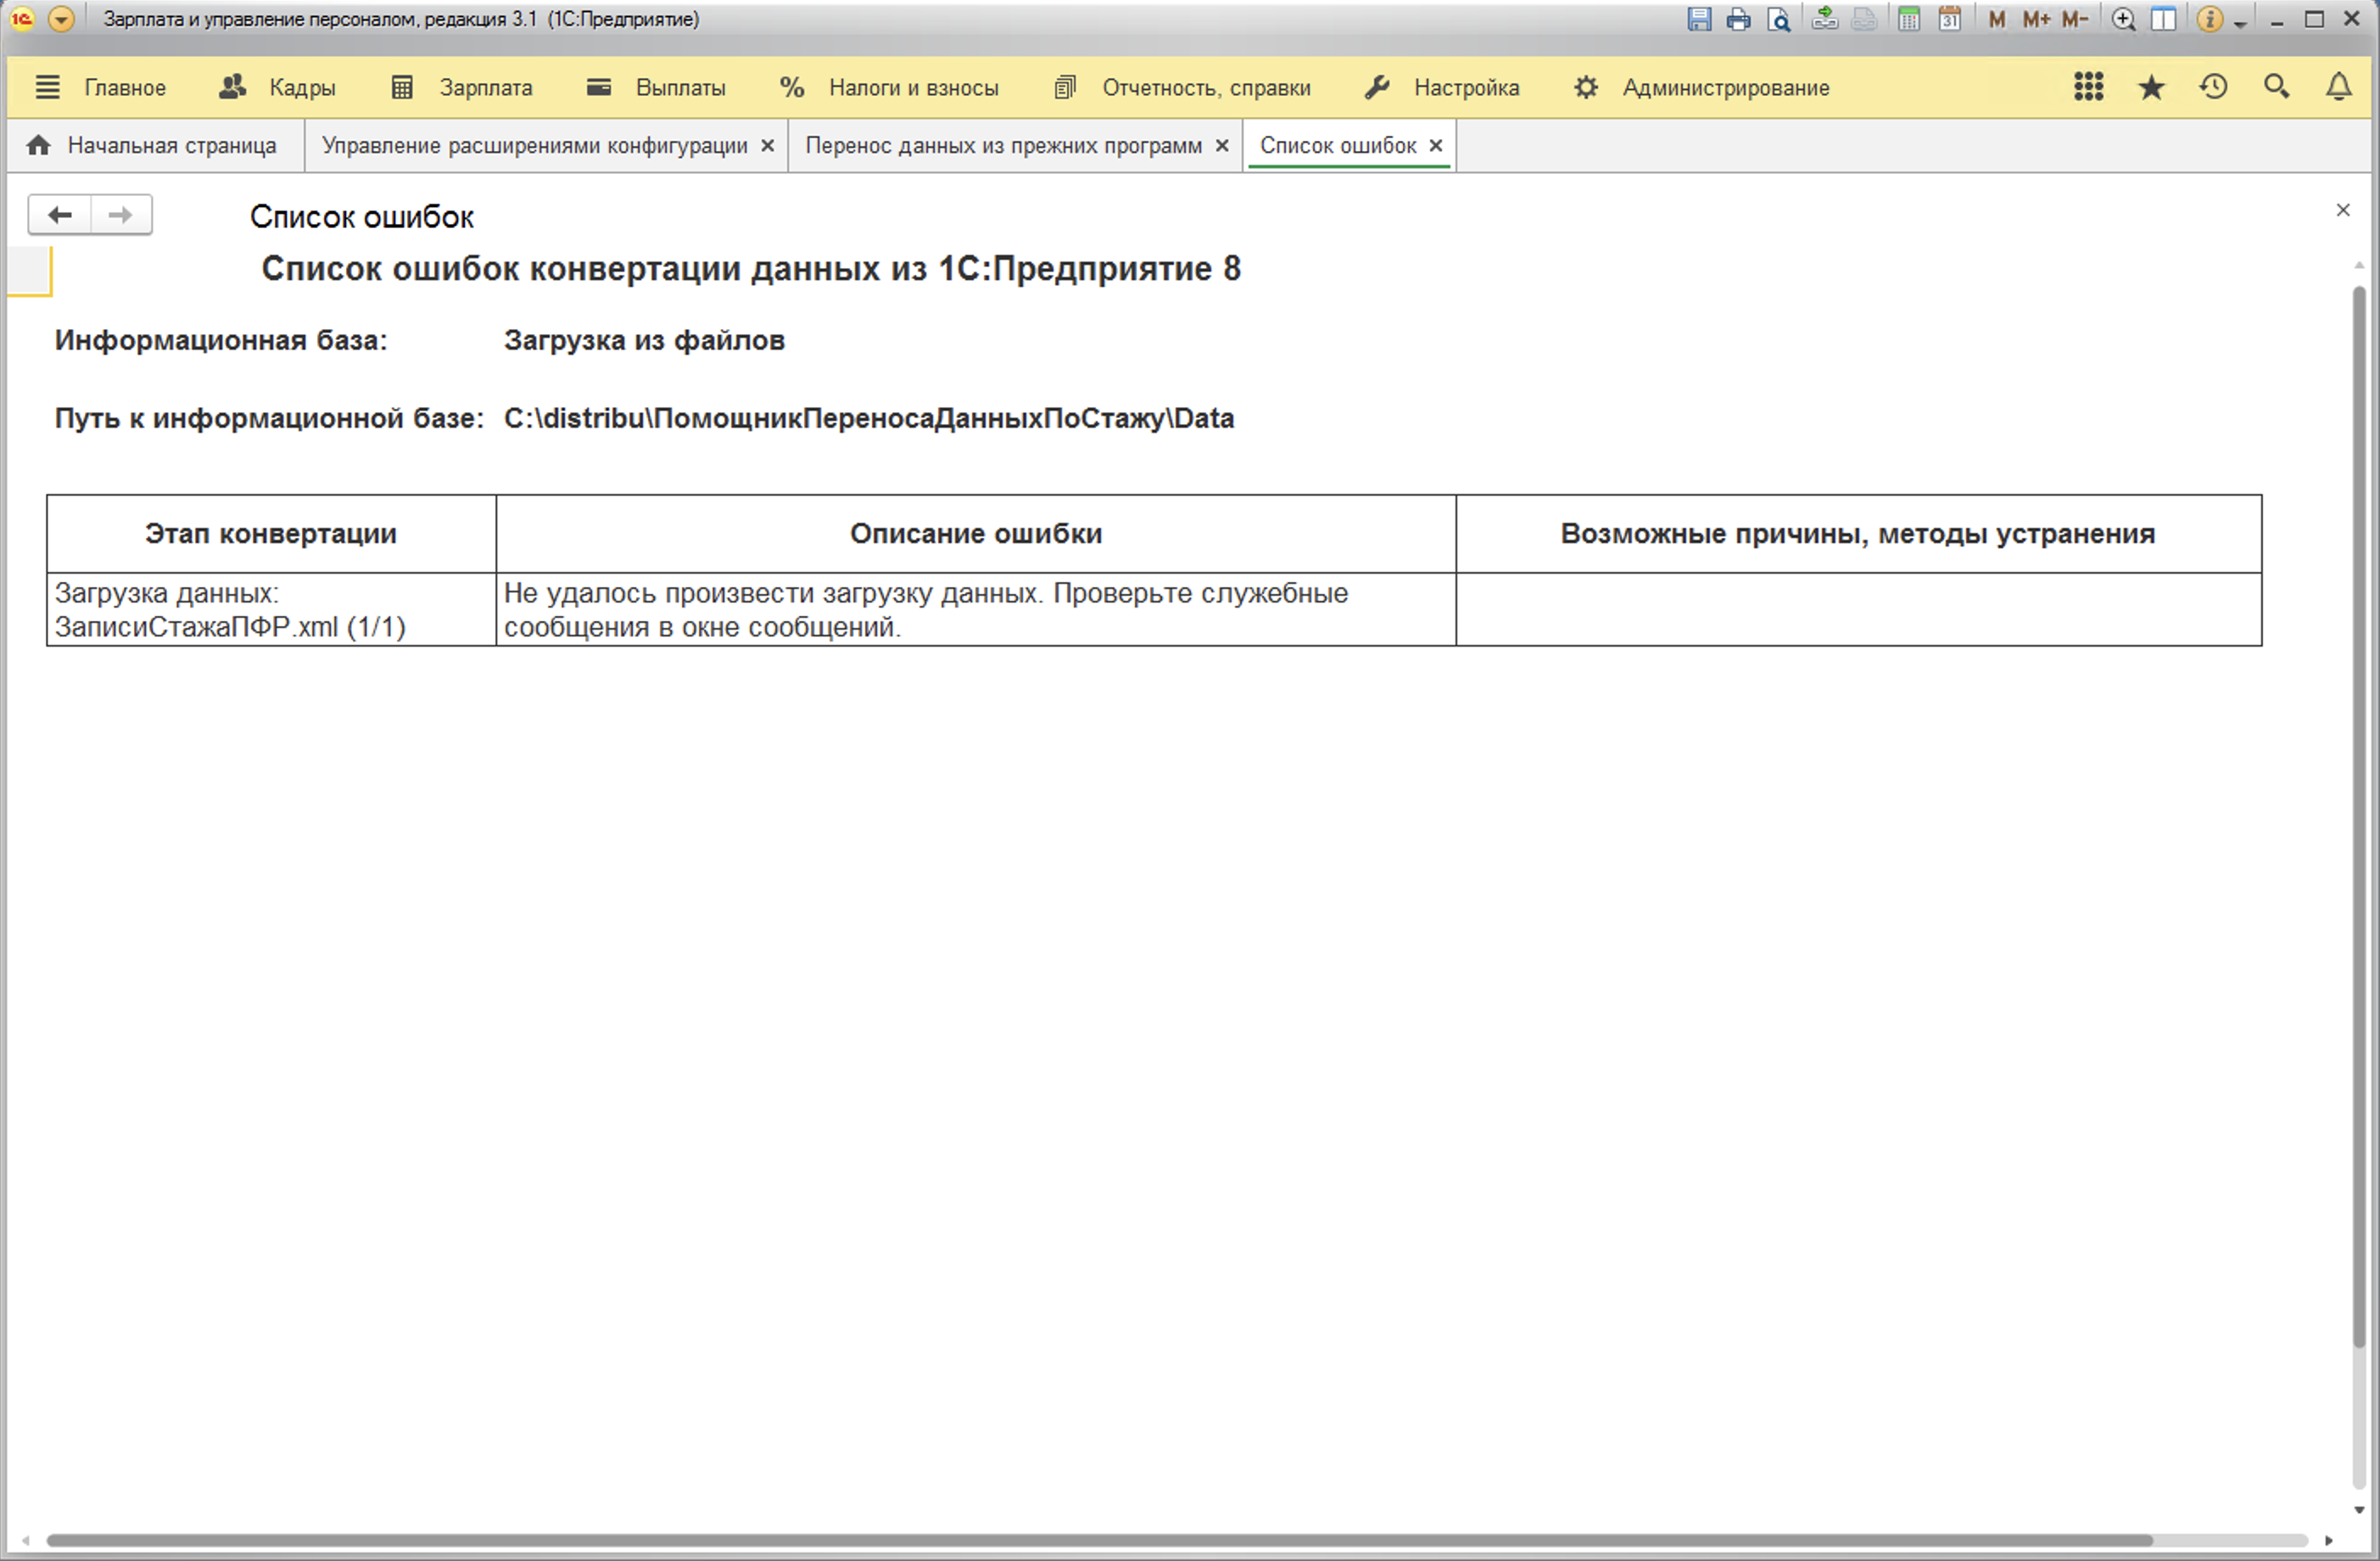Click the M- memory subtract button
Image resolution: width=2380 pixels, height=1561 pixels.
tap(2075, 19)
